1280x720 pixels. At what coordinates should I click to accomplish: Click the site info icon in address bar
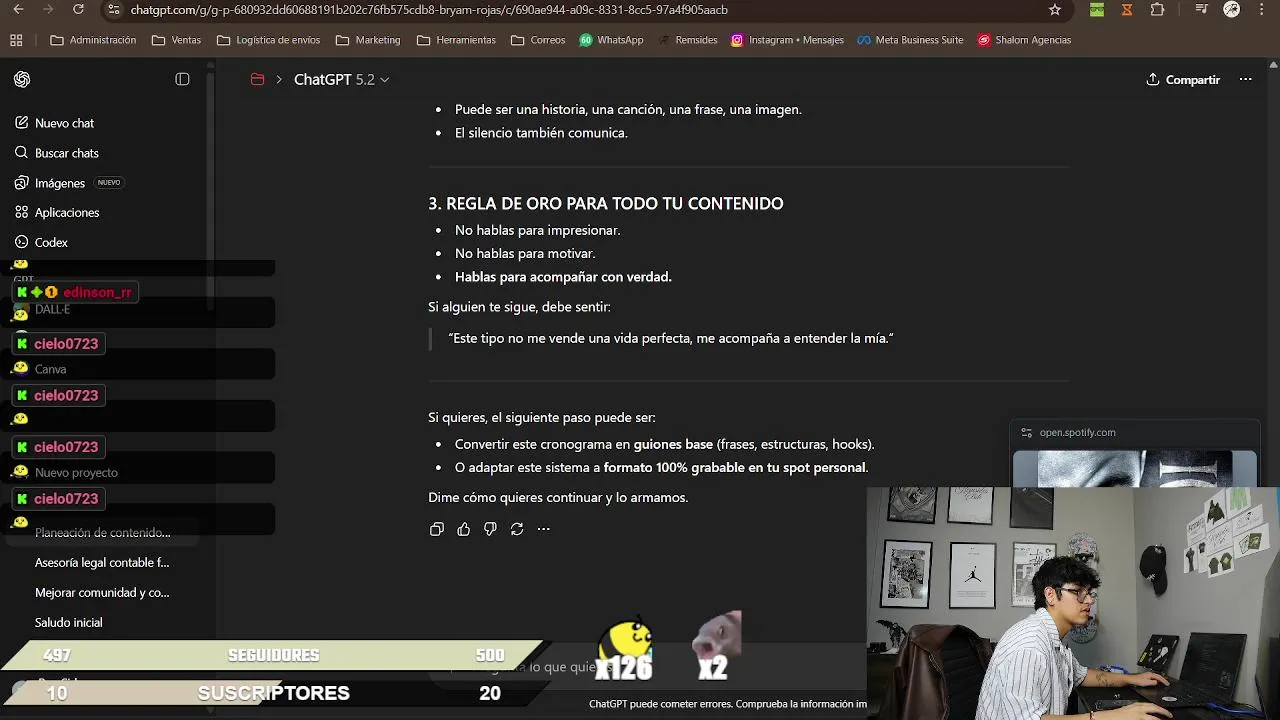point(113,9)
